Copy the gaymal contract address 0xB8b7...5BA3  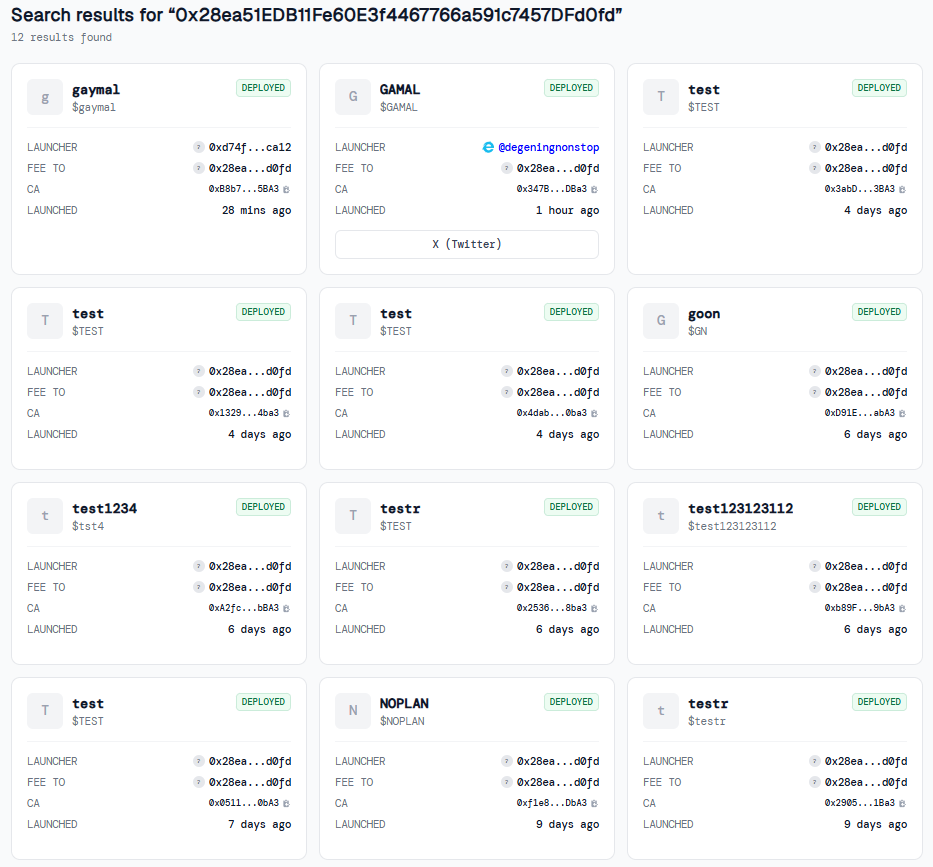pyautogui.click(x=286, y=189)
